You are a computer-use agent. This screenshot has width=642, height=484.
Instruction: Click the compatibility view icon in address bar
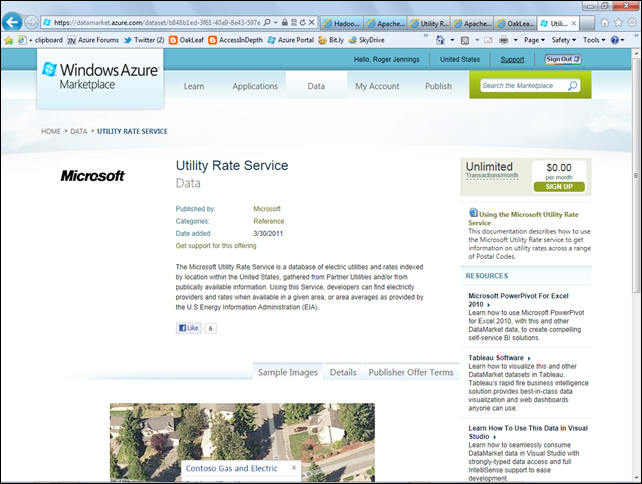[294, 23]
